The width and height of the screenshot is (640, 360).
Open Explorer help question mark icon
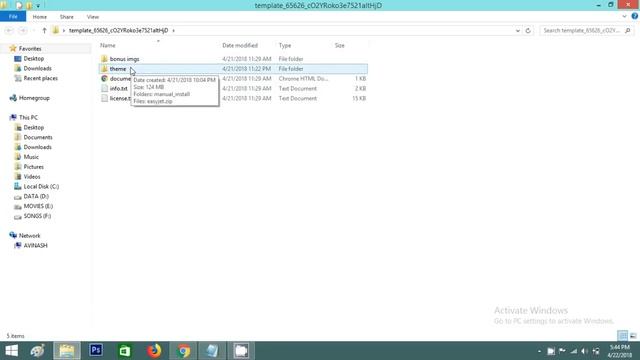click(x=634, y=16)
